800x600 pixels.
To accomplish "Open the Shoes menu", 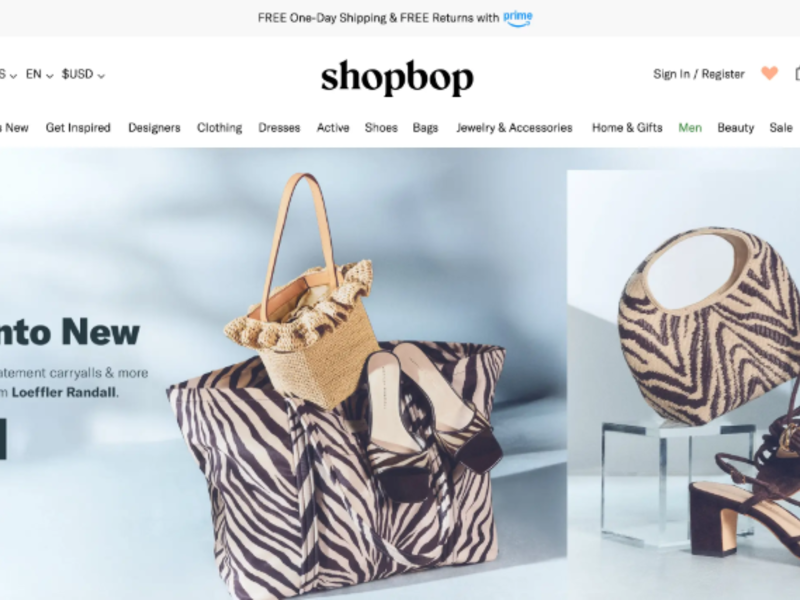I will [381, 128].
